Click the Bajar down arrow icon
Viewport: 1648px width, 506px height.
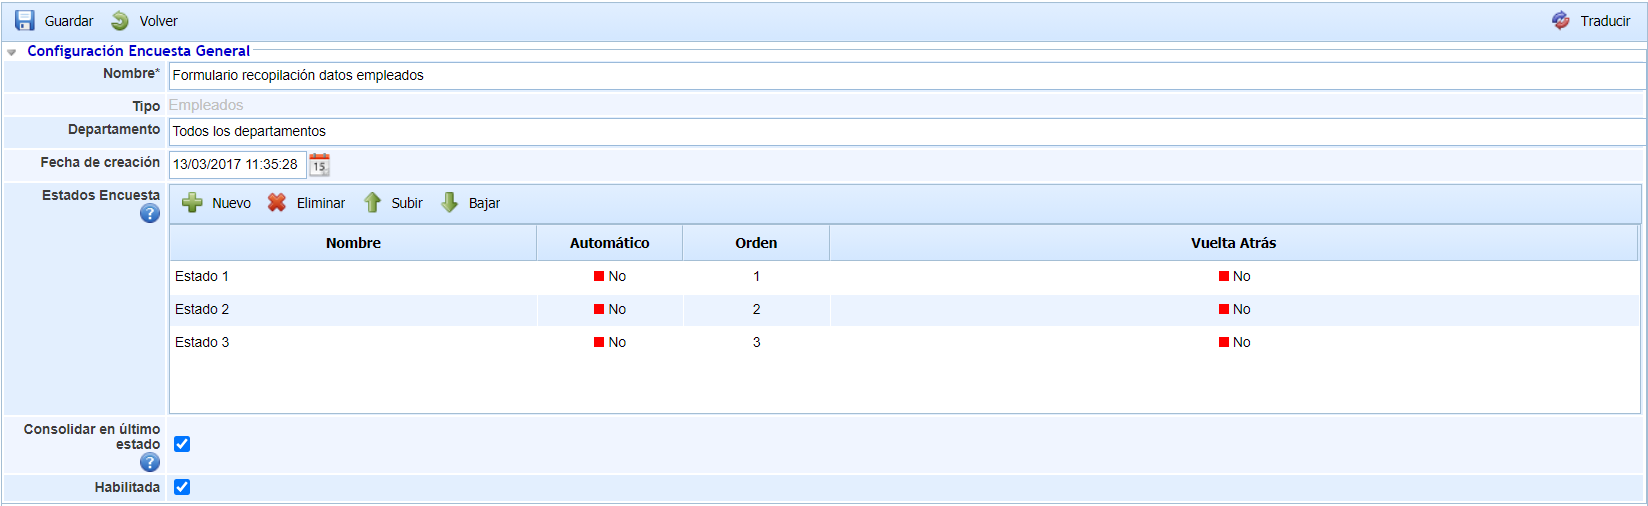[x=450, y=203]
